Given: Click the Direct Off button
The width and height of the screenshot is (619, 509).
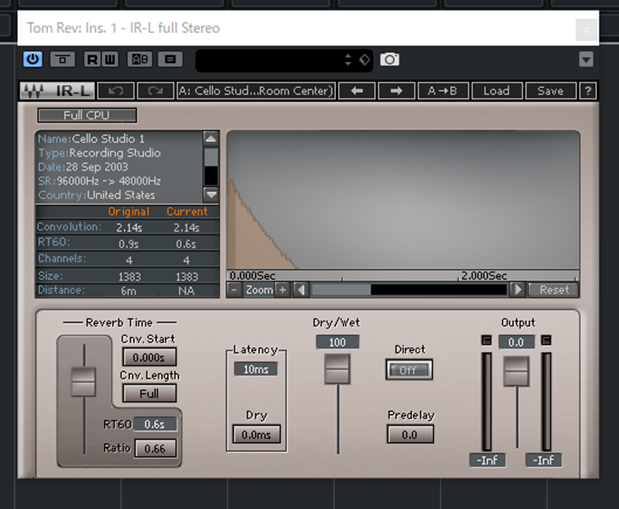Looking at the screenshot, I should point(409,370).
